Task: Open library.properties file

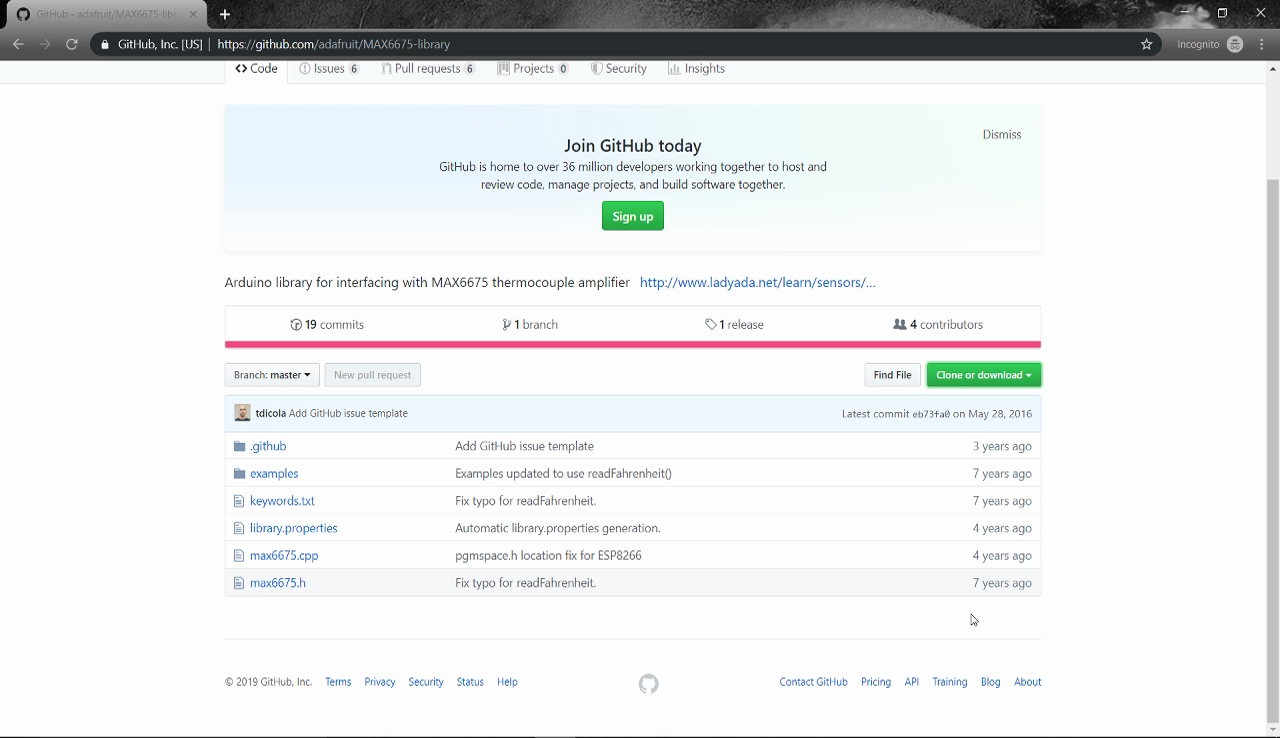Action: [294, 528]
